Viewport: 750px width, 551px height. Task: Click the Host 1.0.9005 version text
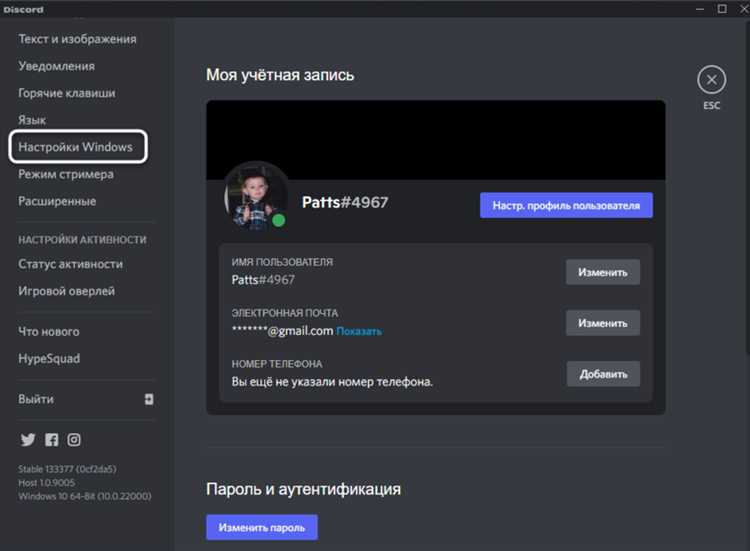(46, 483)
